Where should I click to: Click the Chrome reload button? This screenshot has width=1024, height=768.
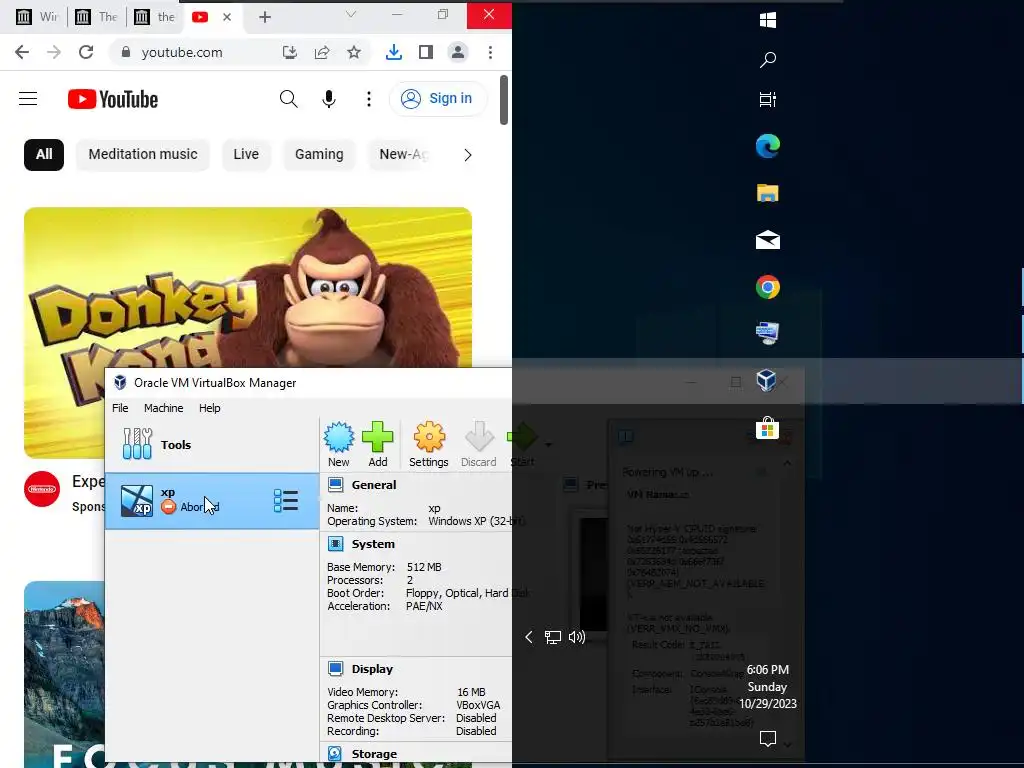tap(86, 52)
